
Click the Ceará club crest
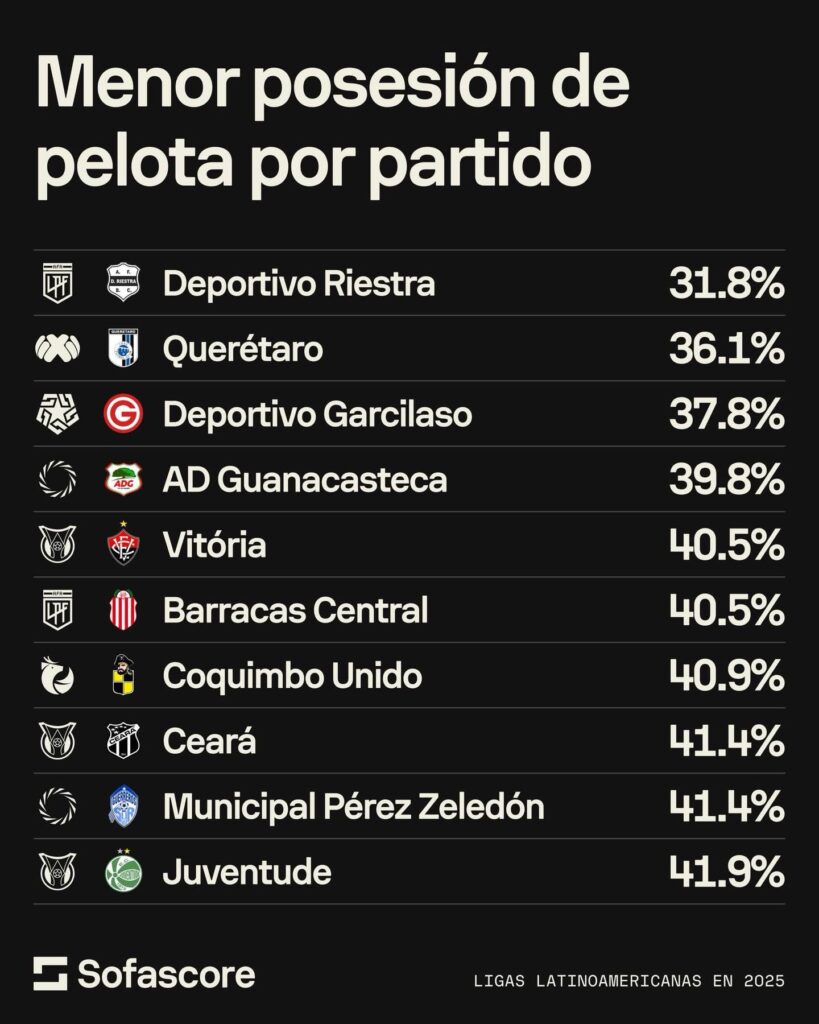click(x=123, y=741)
